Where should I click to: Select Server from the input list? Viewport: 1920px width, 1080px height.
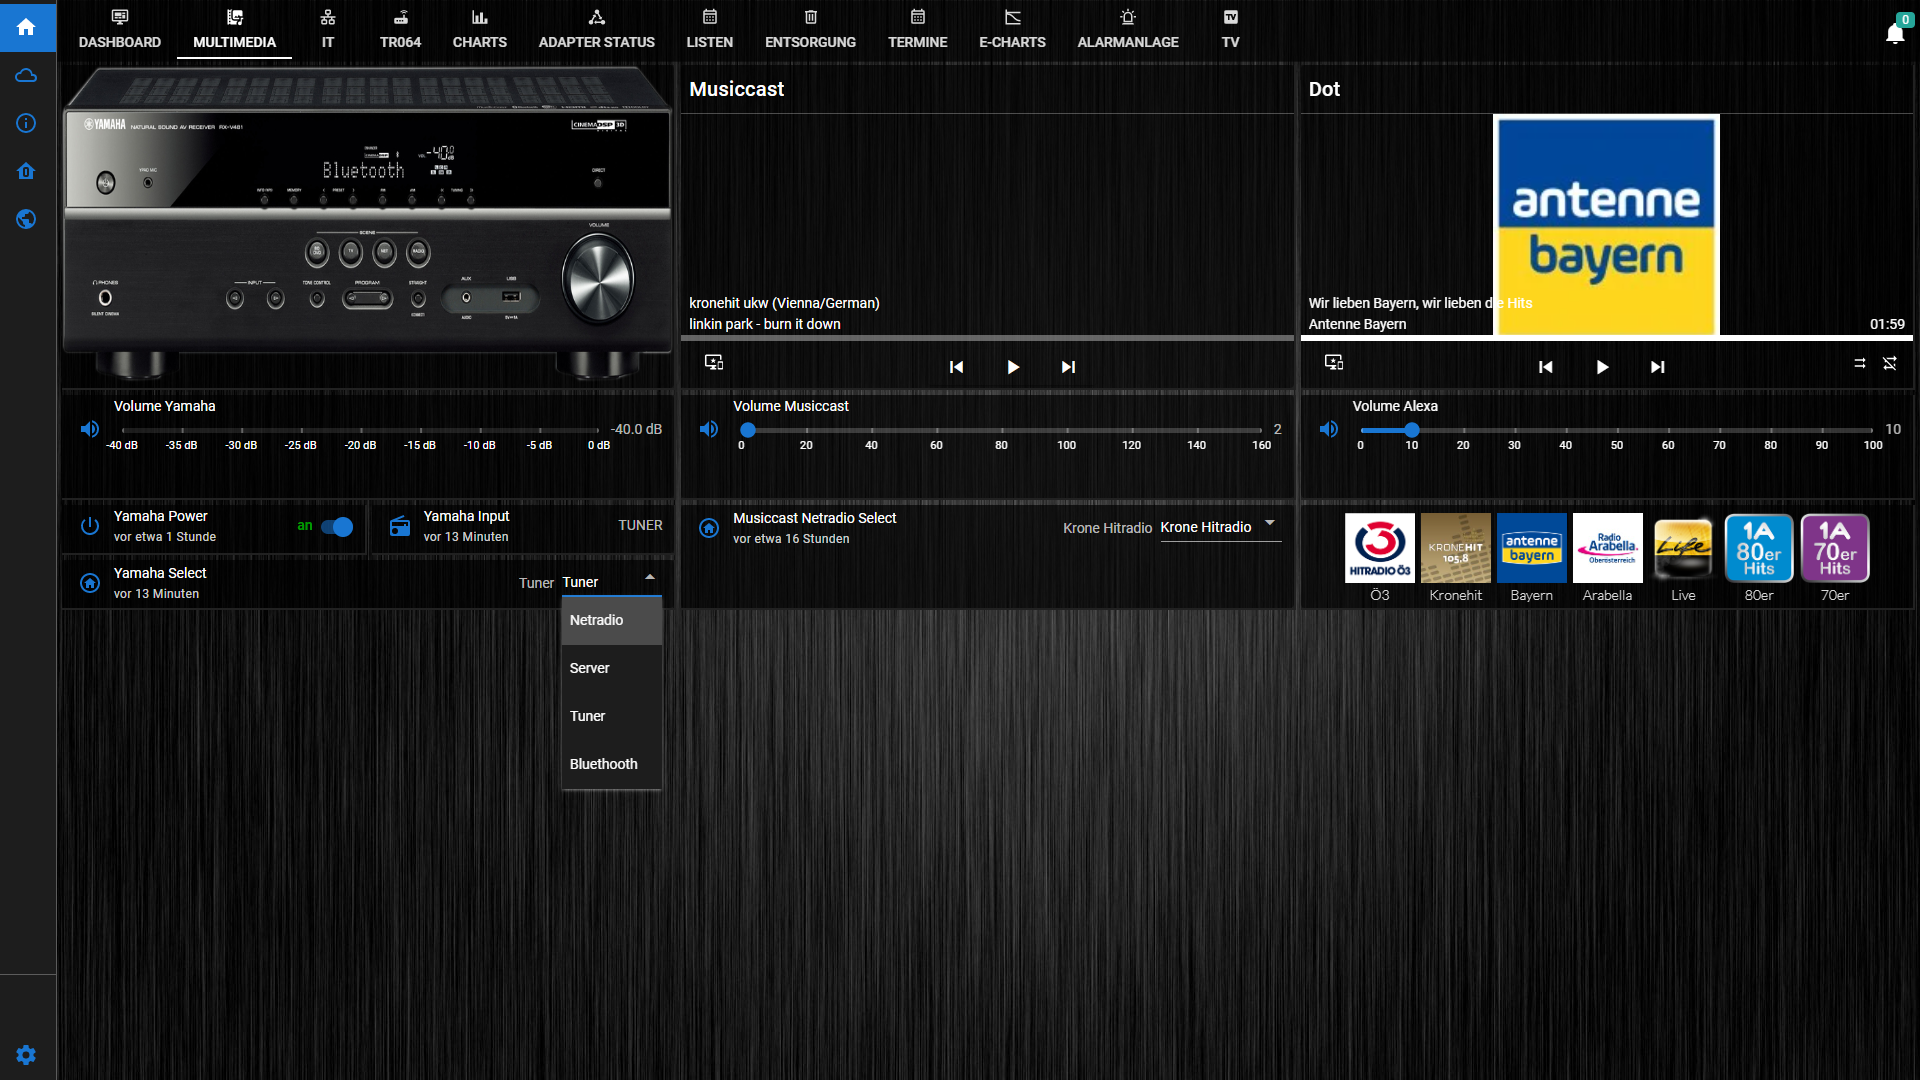pyautogui.click(x=612, y=668)
